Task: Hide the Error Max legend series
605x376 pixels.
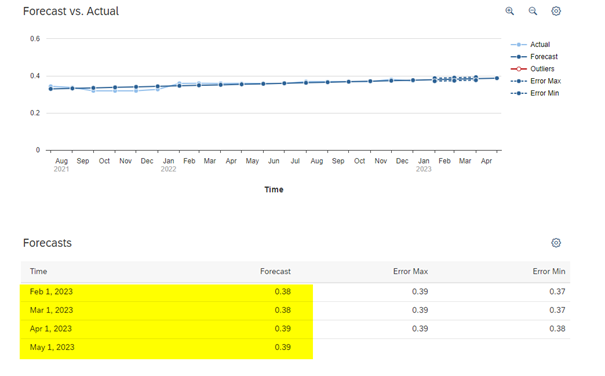Action: point(536,81)
